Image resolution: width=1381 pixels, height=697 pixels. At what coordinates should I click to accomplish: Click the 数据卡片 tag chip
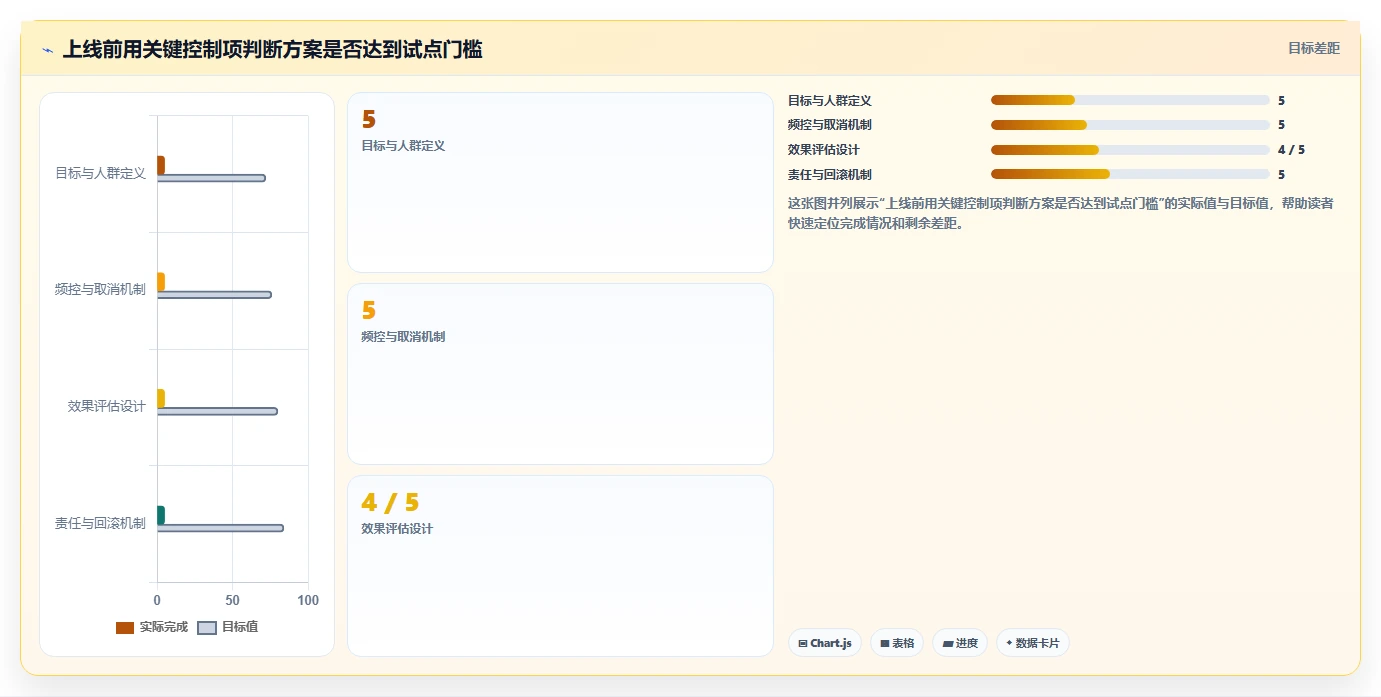[1032, 643]
